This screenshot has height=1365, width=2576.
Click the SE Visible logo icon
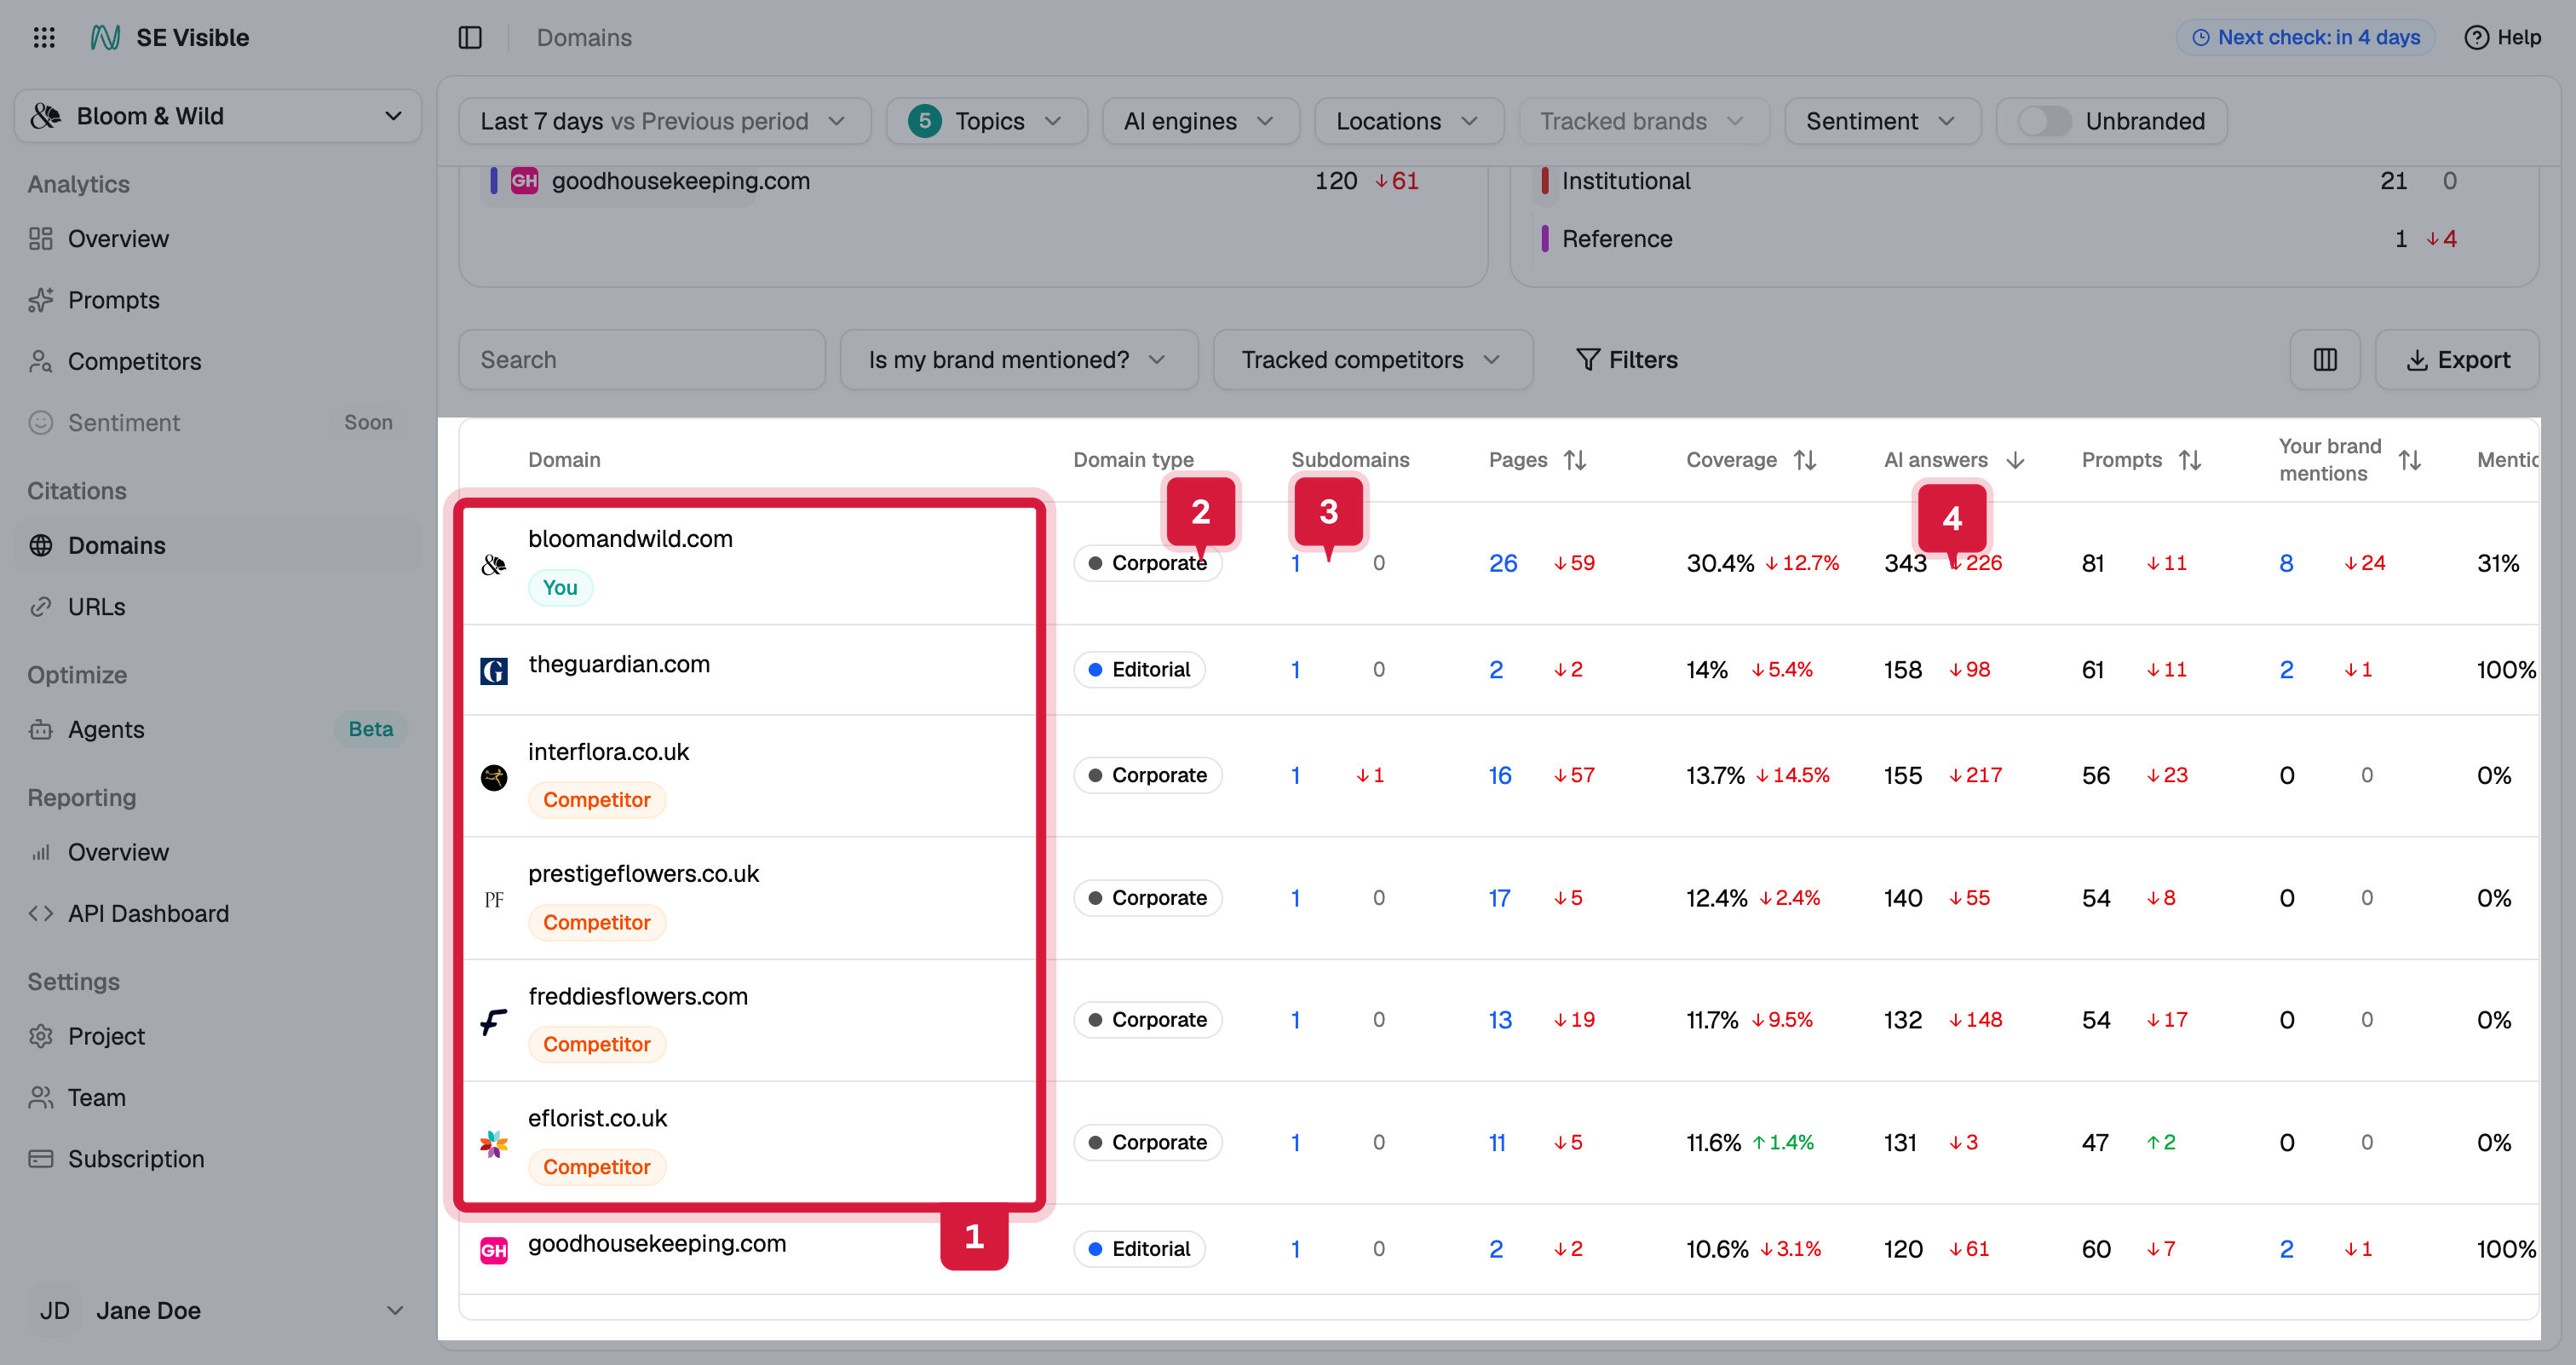[105, 37]
